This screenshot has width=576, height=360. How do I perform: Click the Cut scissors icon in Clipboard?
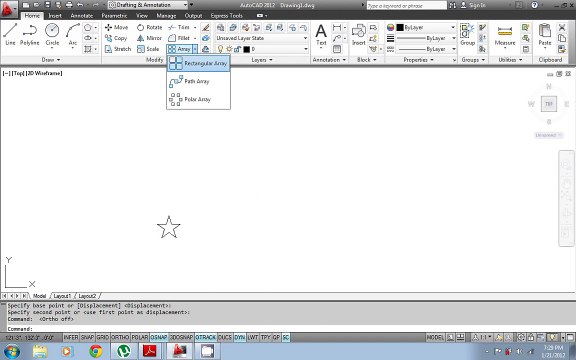tap(562, 28)
